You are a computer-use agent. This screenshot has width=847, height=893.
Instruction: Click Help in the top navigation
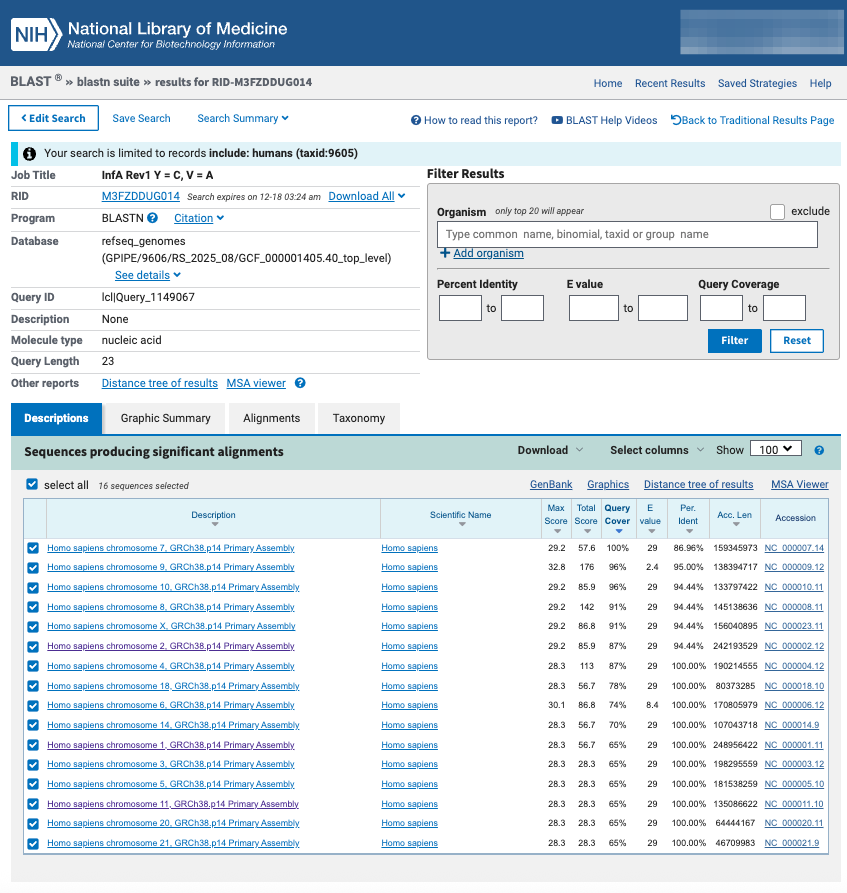pyautogui.click(x=820, y=83)
